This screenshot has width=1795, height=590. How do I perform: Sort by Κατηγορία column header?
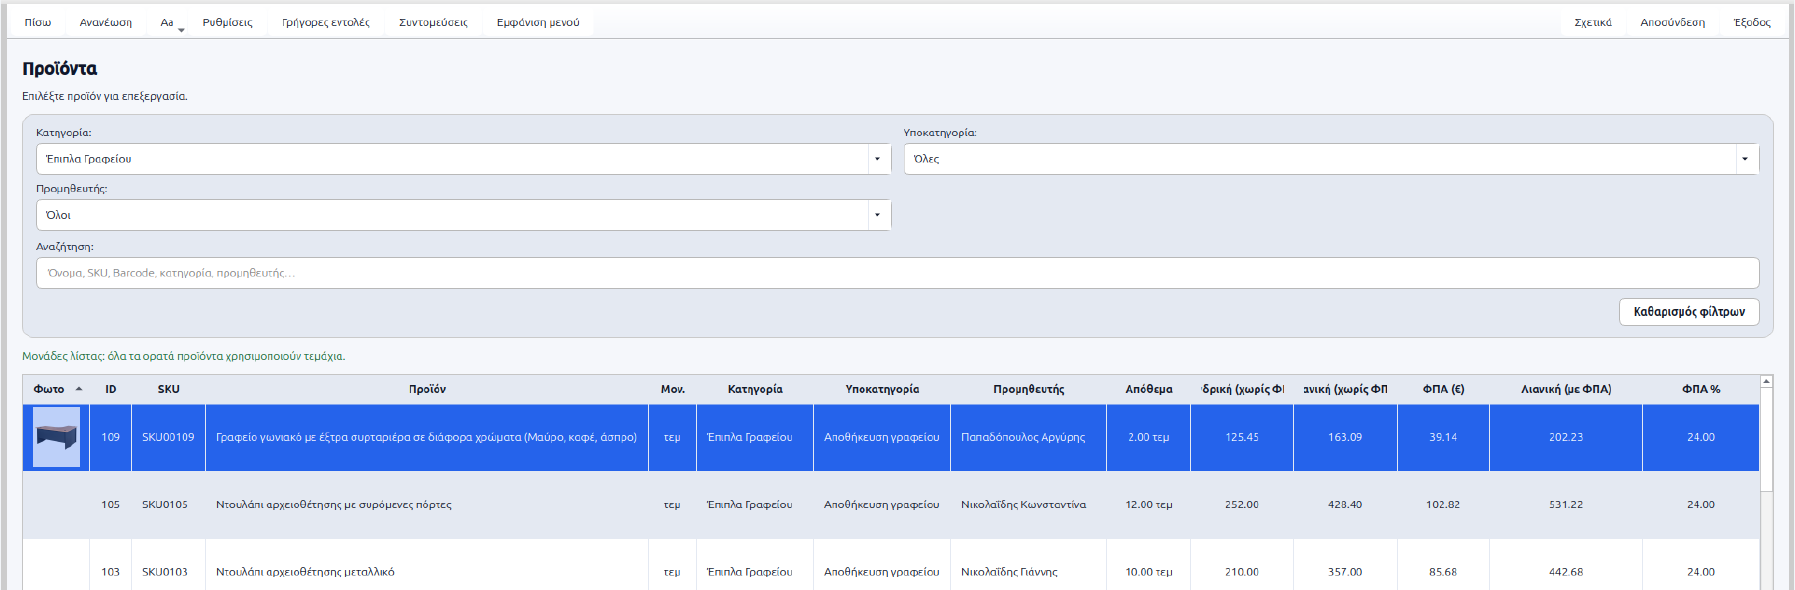tap(755, 389)
